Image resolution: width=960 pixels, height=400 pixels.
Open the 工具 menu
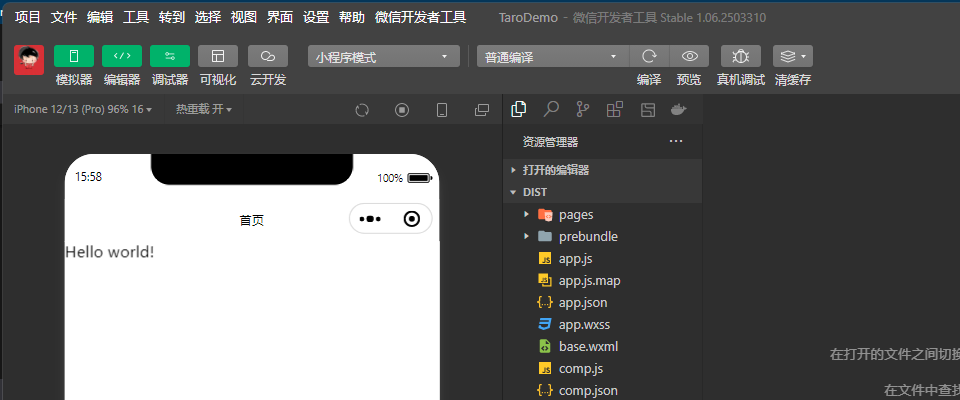coord(136,17)
